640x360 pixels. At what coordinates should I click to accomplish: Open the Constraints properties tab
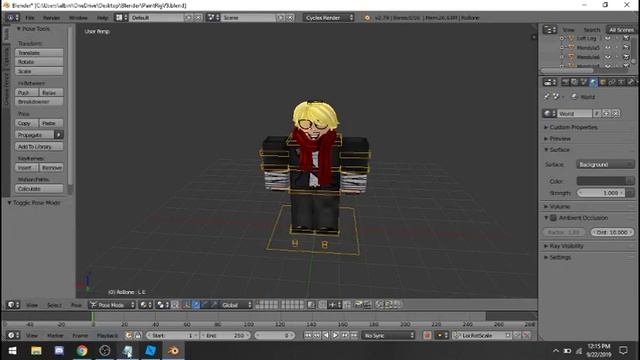(612, 82)
